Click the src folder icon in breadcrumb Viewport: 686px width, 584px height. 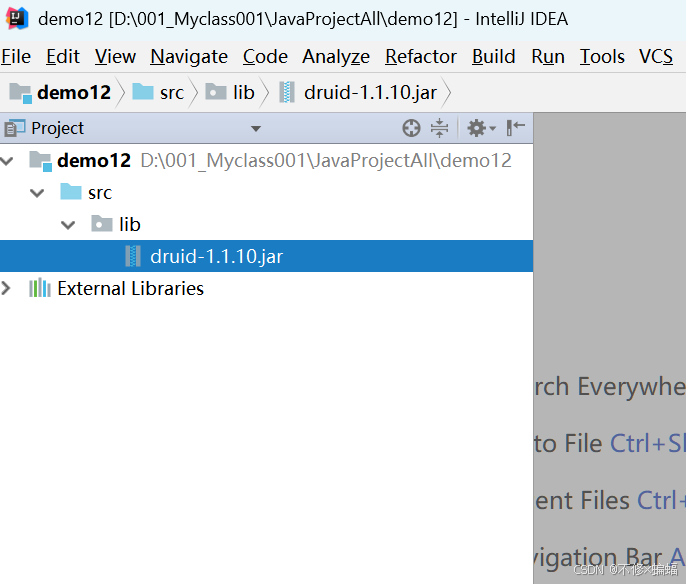143,92
